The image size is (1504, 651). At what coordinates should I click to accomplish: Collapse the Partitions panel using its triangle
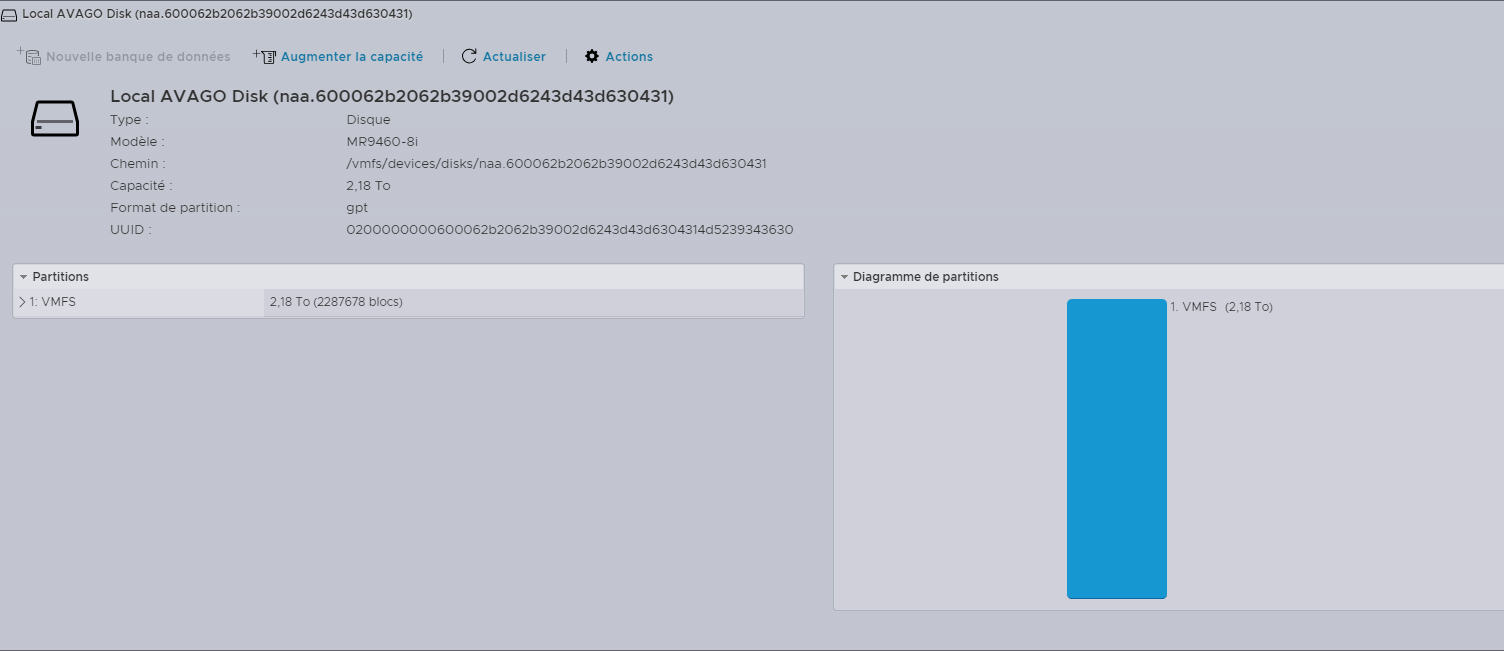[23, 277]
